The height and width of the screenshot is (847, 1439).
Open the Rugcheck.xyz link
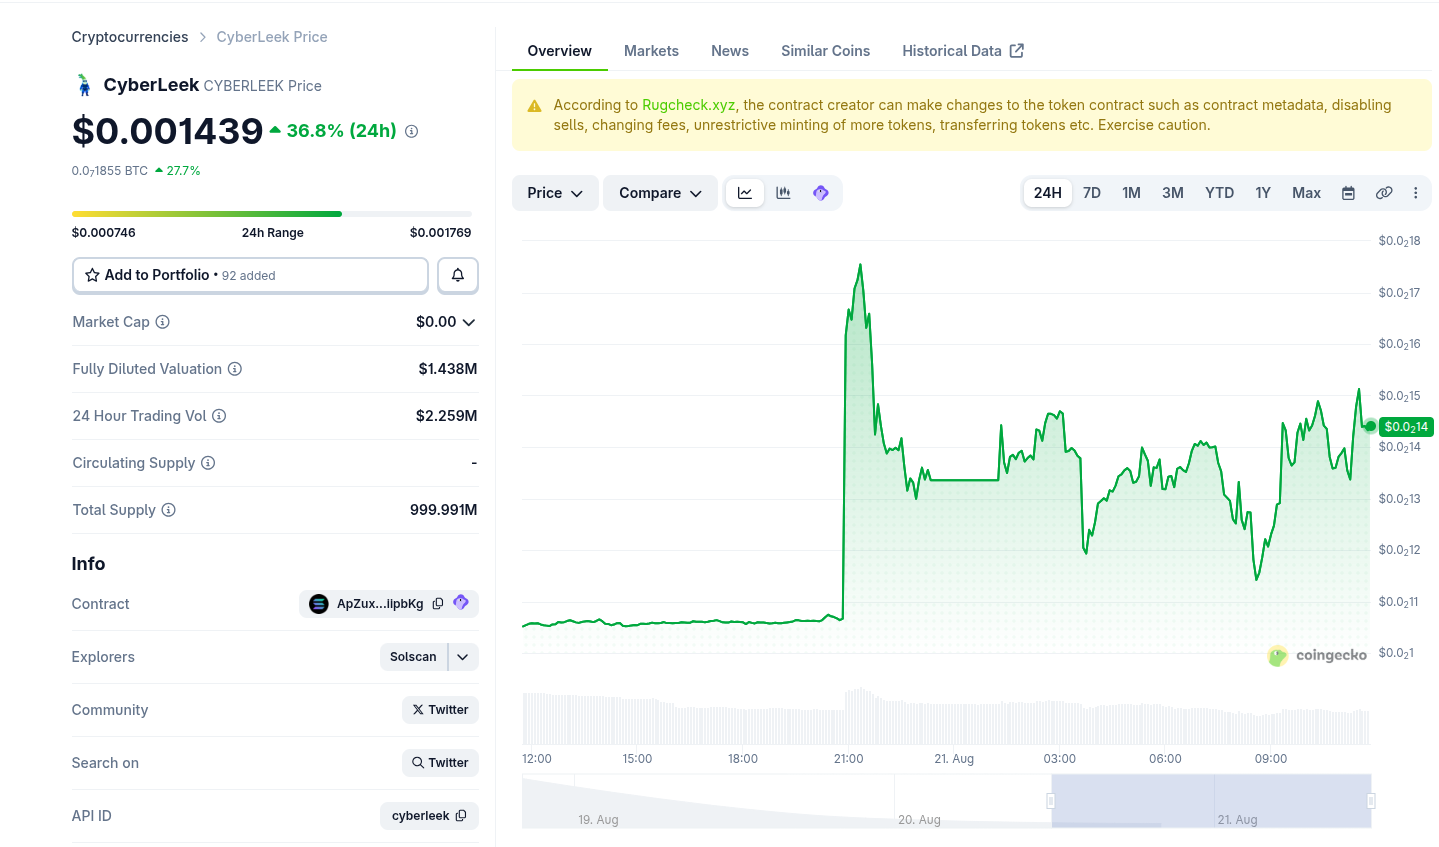pos(688,105)
